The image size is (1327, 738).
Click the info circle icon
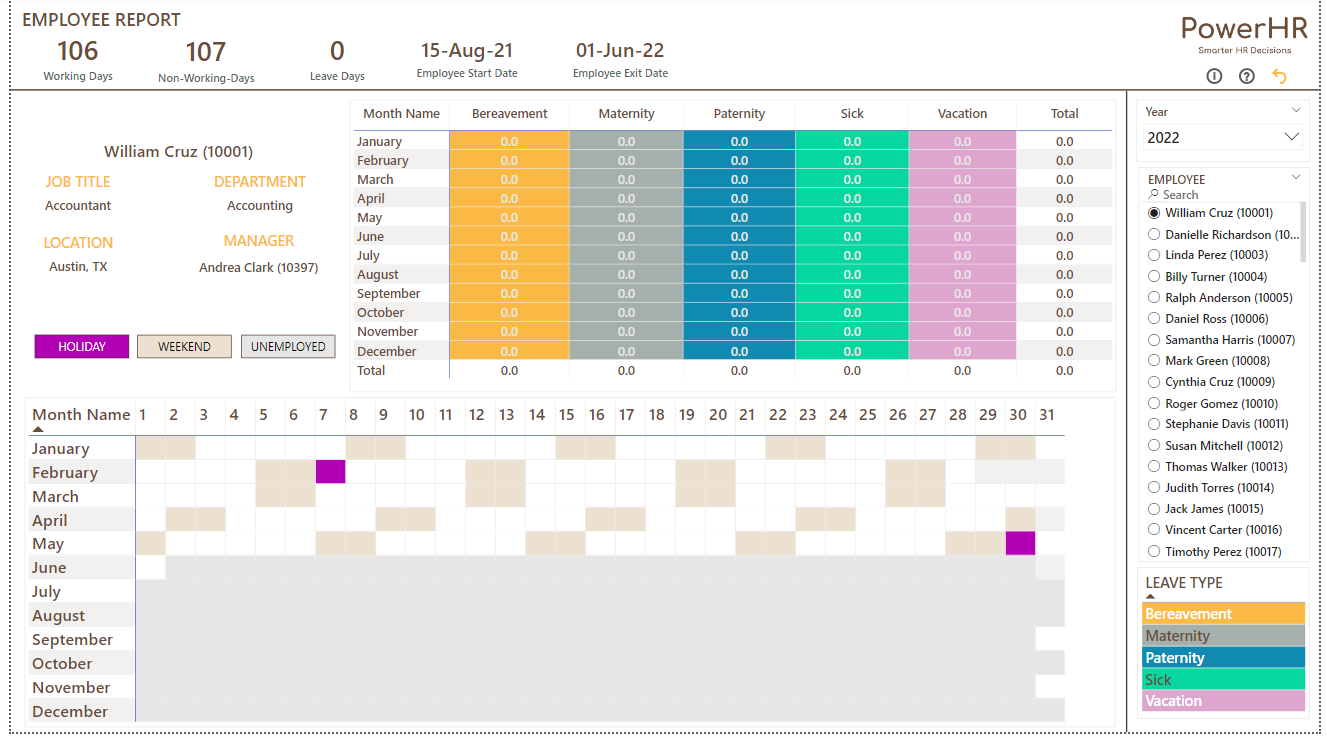point(1214,76)
